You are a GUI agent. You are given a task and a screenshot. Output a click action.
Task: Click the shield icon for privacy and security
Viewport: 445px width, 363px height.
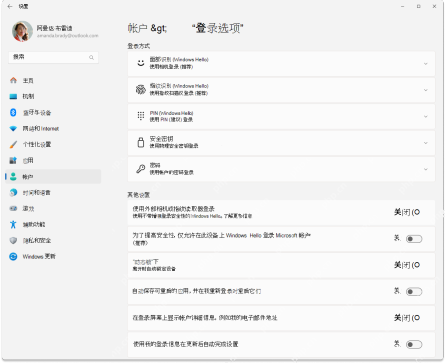point(13,240)
